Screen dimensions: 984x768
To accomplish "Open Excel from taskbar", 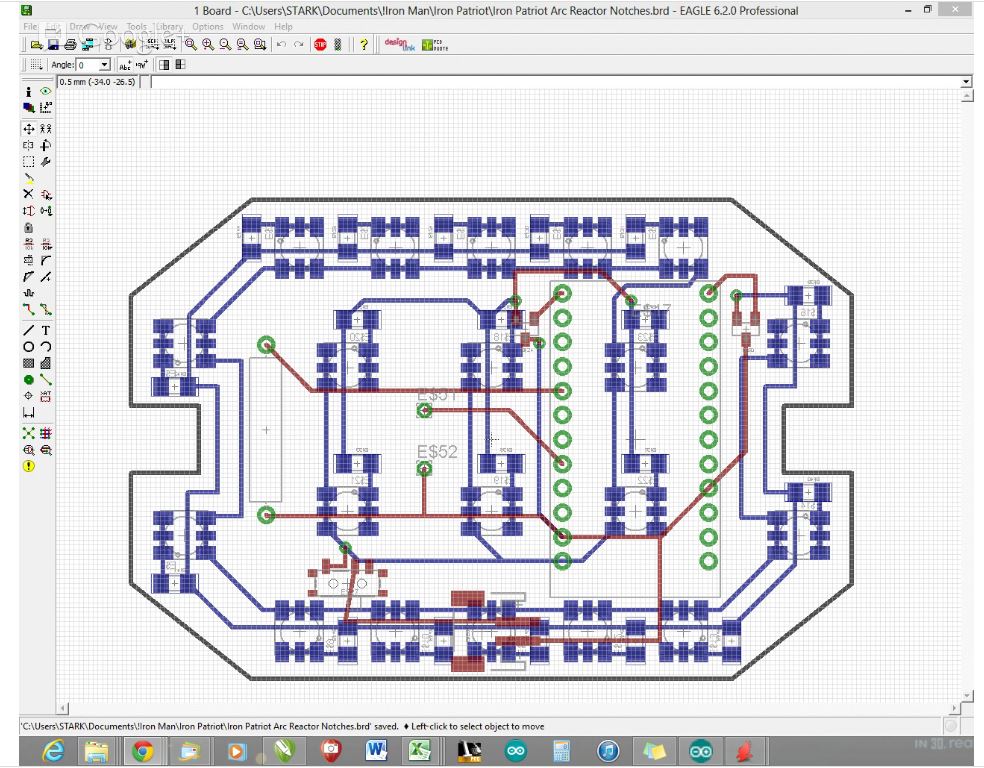I will click(x=419, y=751).
